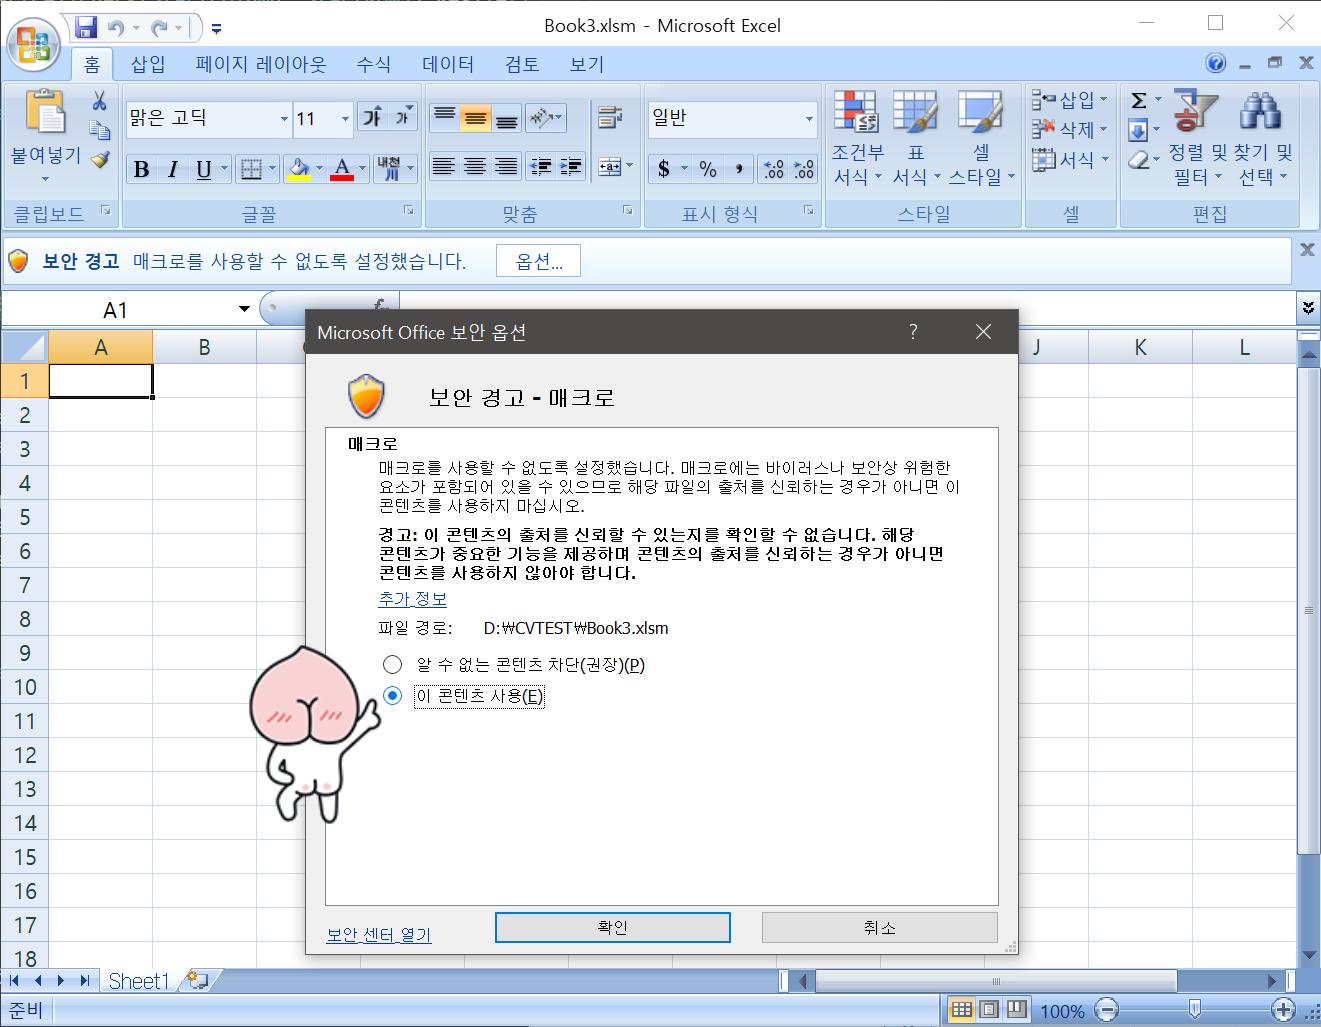Click the vertical scrollbar down arrow
Viewport: 1321px width, 1027px height.
coord(1308,955)
